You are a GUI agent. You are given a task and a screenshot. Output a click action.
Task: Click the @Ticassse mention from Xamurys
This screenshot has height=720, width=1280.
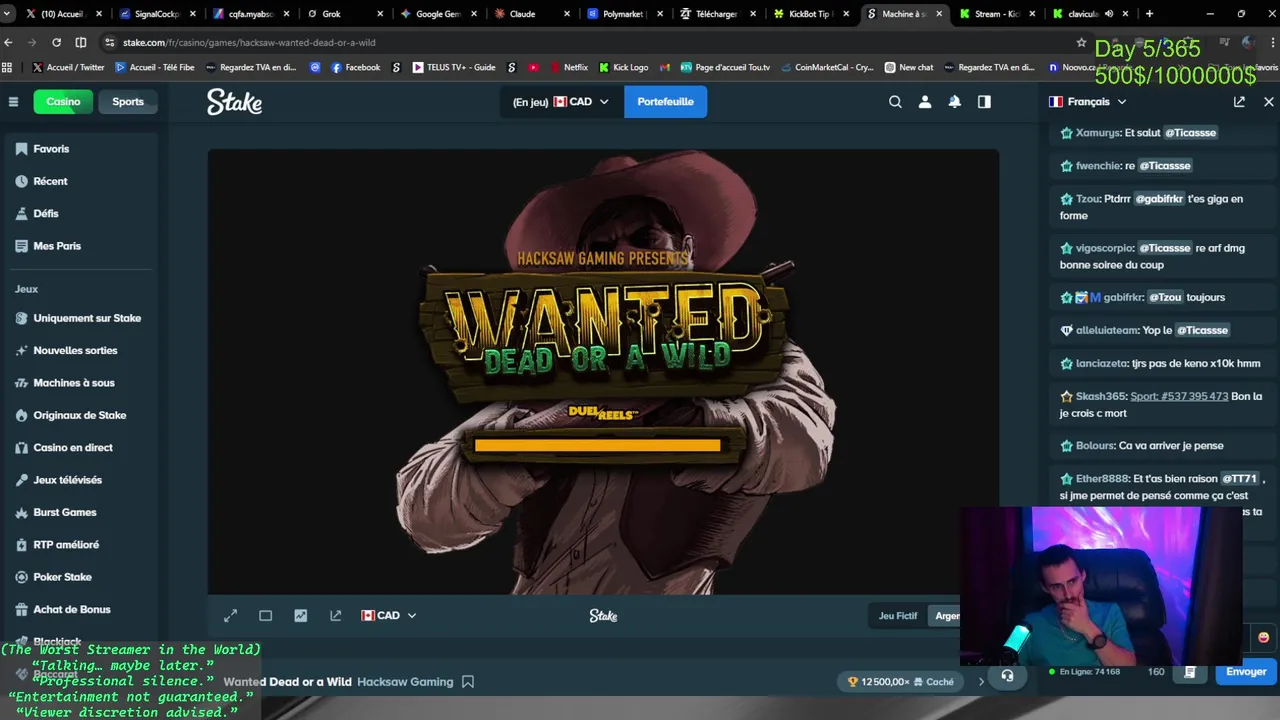[x=1190, y=133]
